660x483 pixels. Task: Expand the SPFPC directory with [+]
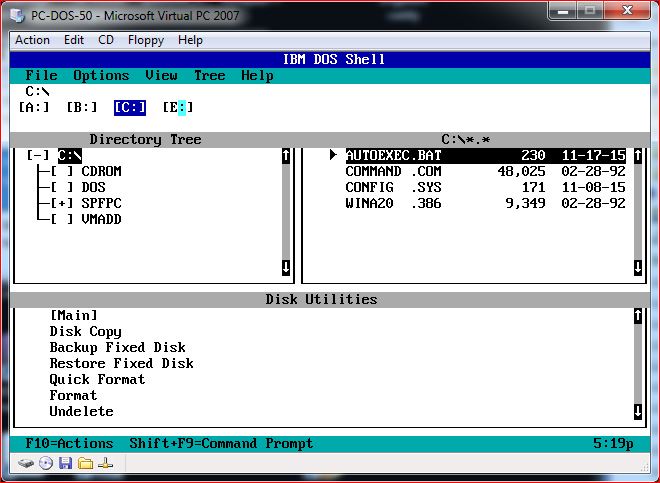62,203
